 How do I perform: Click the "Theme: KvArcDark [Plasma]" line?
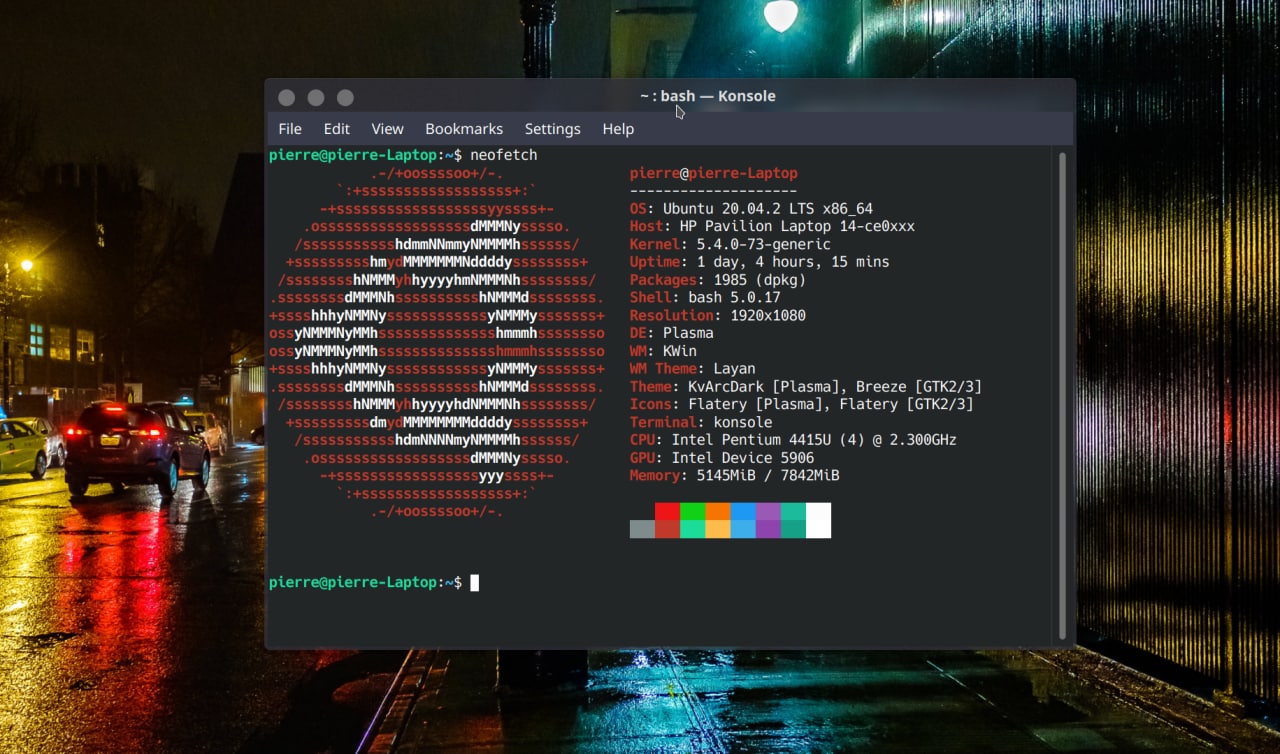pos(806,387)
